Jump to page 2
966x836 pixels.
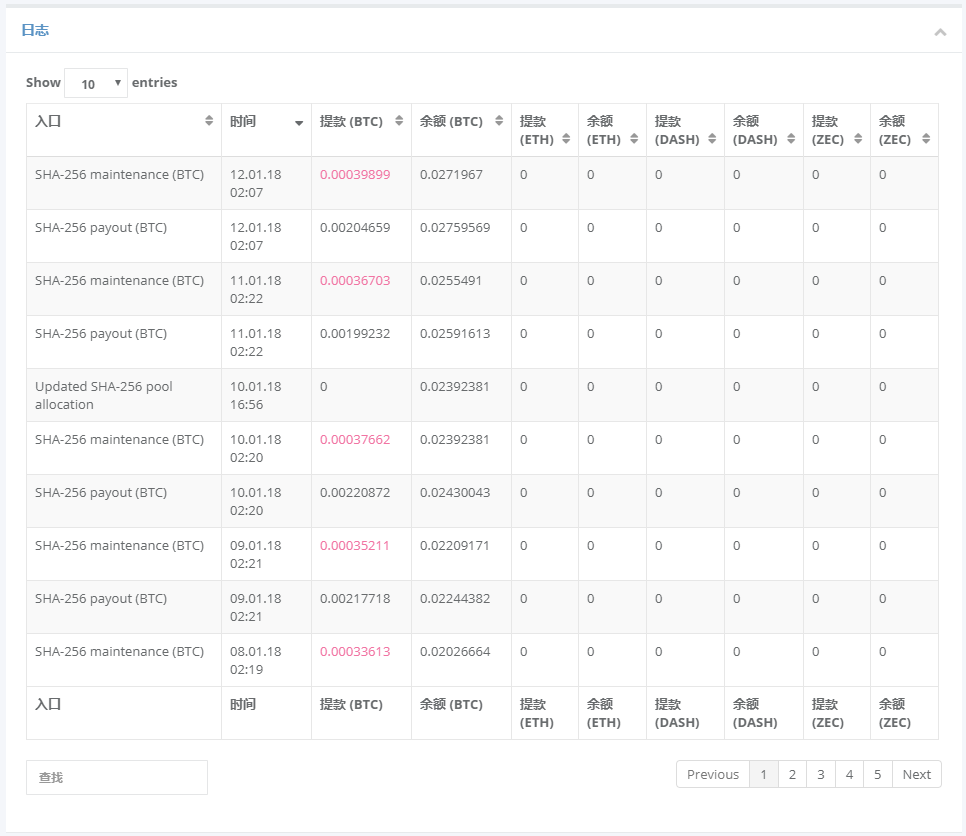tap(792, 774)
